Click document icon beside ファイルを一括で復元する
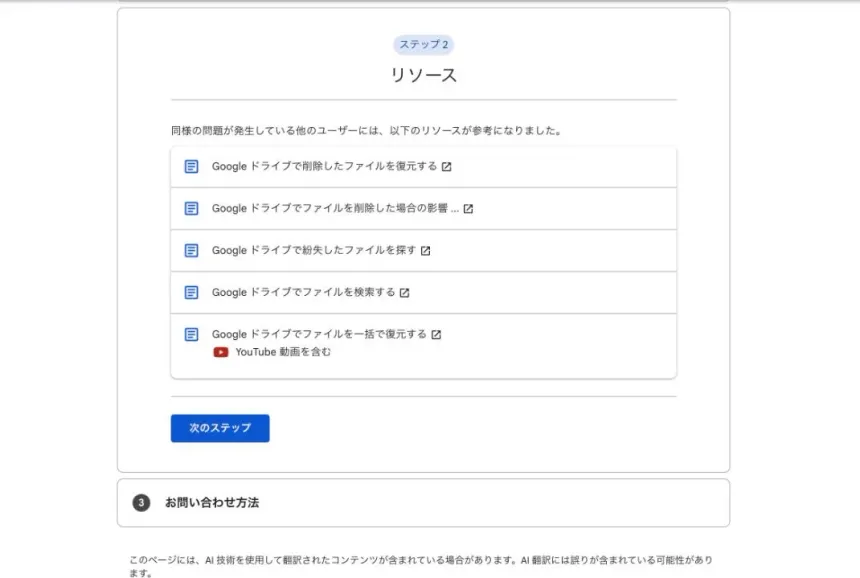 (191, 335)
